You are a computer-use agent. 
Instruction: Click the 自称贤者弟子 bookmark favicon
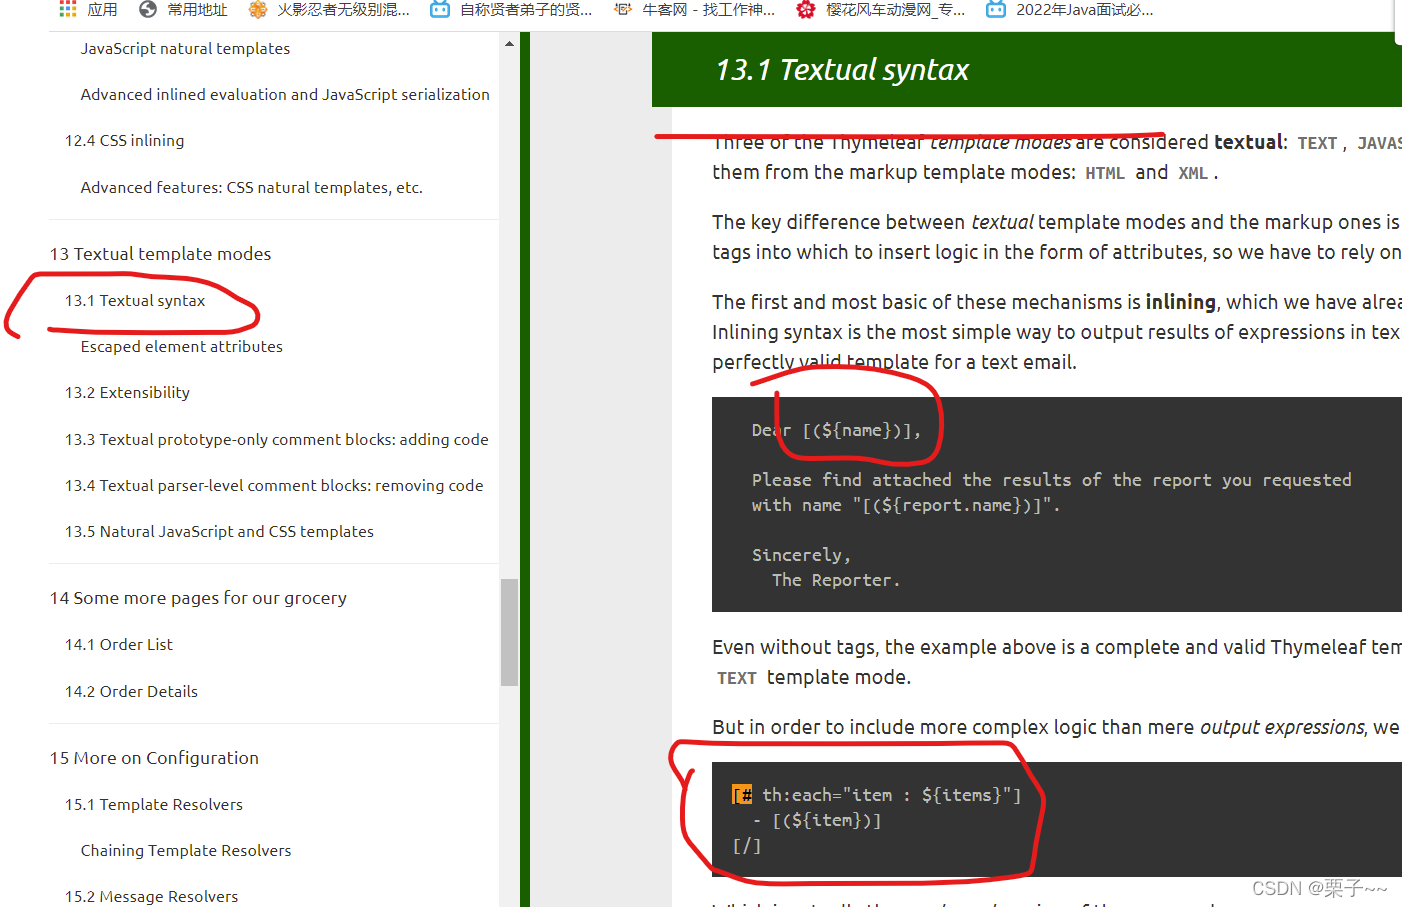[440, 9]
